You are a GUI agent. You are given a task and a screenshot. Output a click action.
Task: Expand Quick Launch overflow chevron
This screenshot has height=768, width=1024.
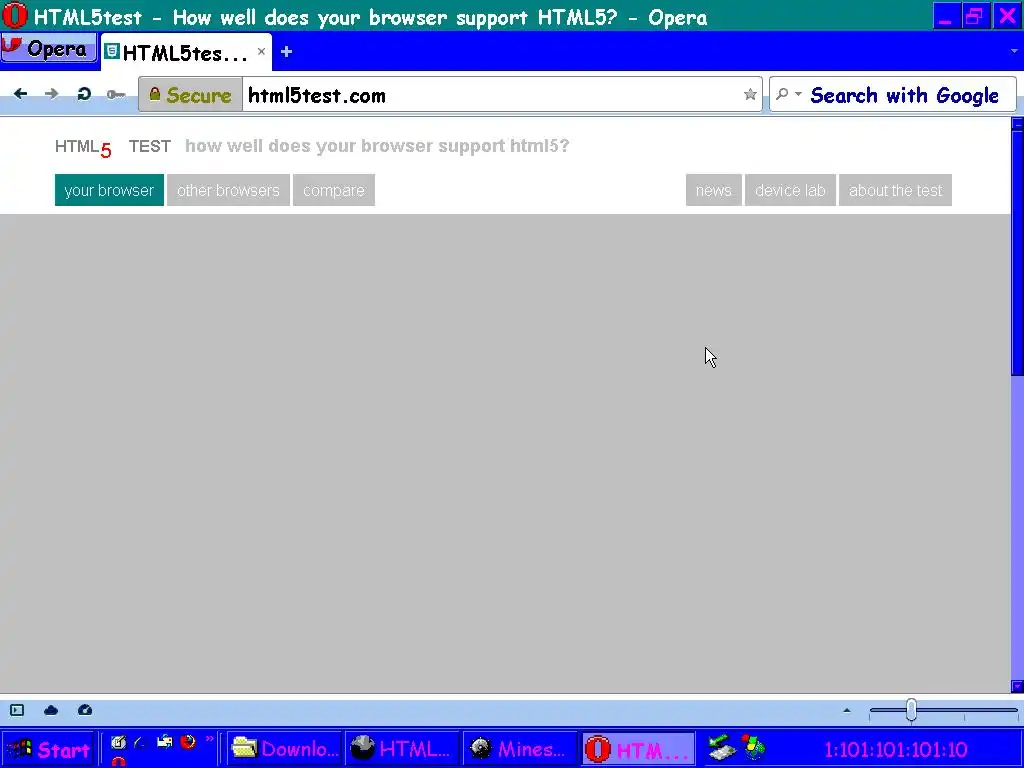pyautogui.click(x=209, y=740)
